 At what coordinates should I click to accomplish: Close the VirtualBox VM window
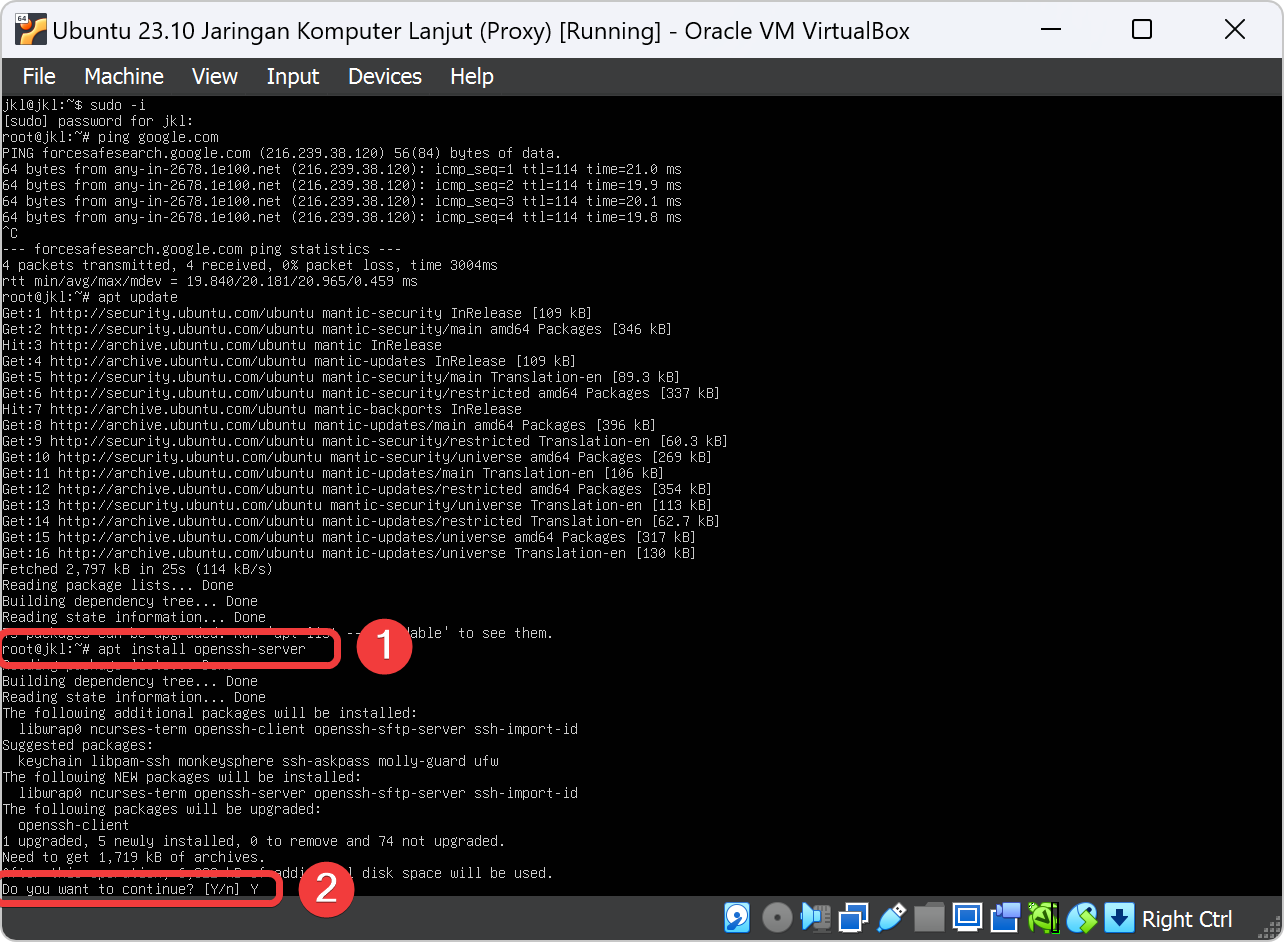[1235, 30]
